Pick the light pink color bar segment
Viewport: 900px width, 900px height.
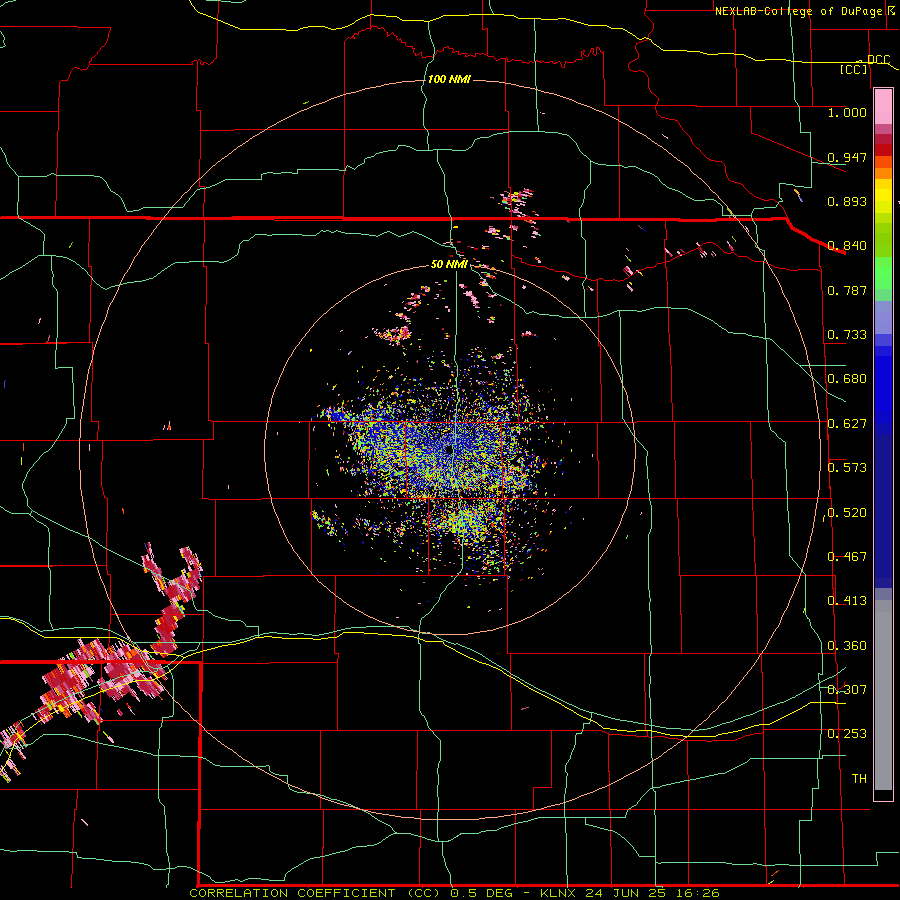click(883, 107)
